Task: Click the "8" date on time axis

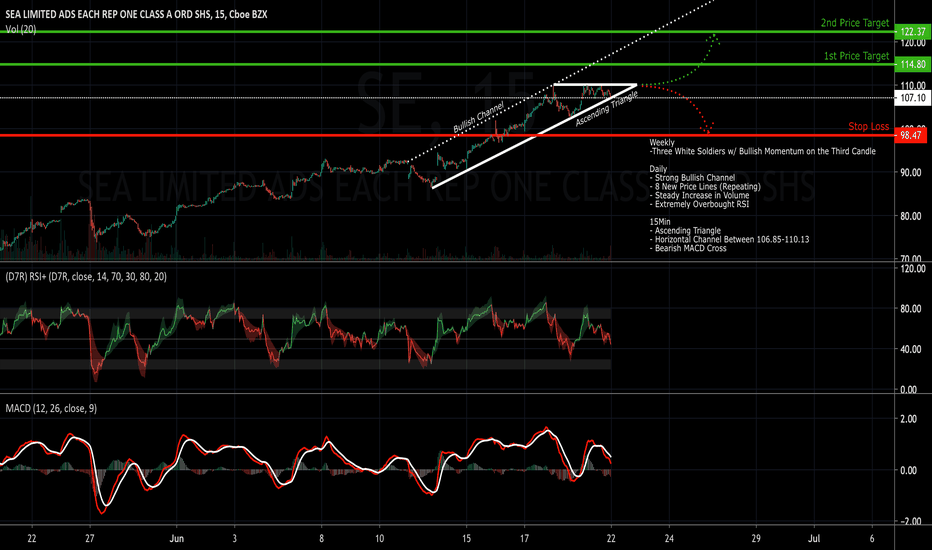Action: point(322,539)
